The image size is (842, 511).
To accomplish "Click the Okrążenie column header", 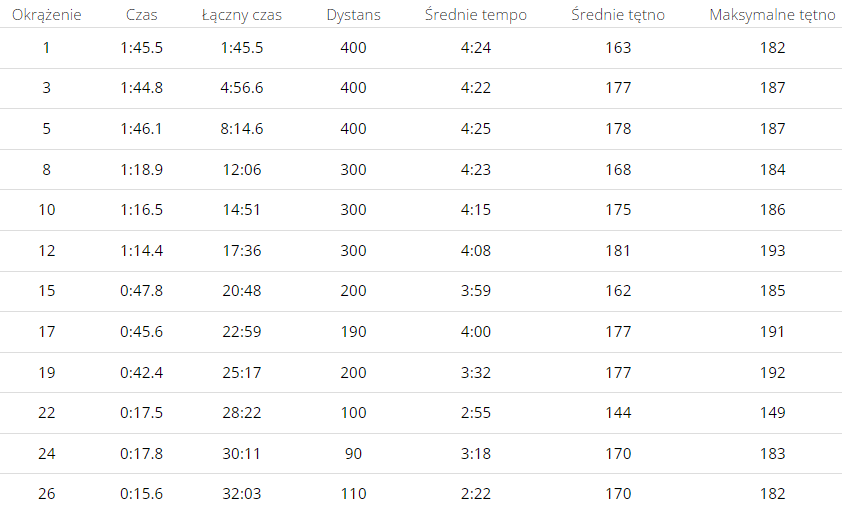I will click(x=47, y=14).
